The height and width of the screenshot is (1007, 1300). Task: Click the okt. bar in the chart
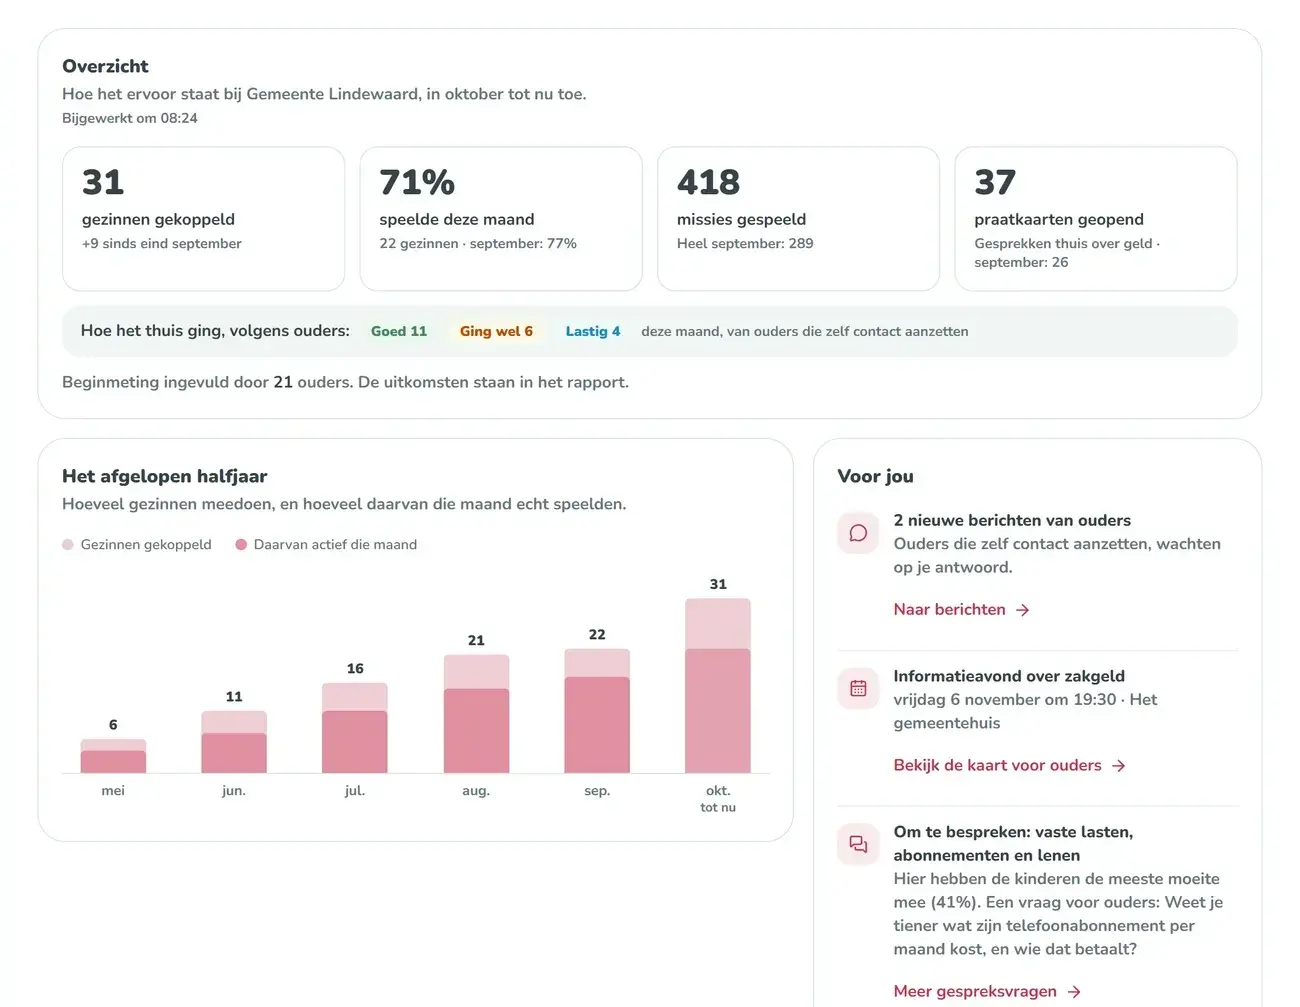(x=718, y=686)
